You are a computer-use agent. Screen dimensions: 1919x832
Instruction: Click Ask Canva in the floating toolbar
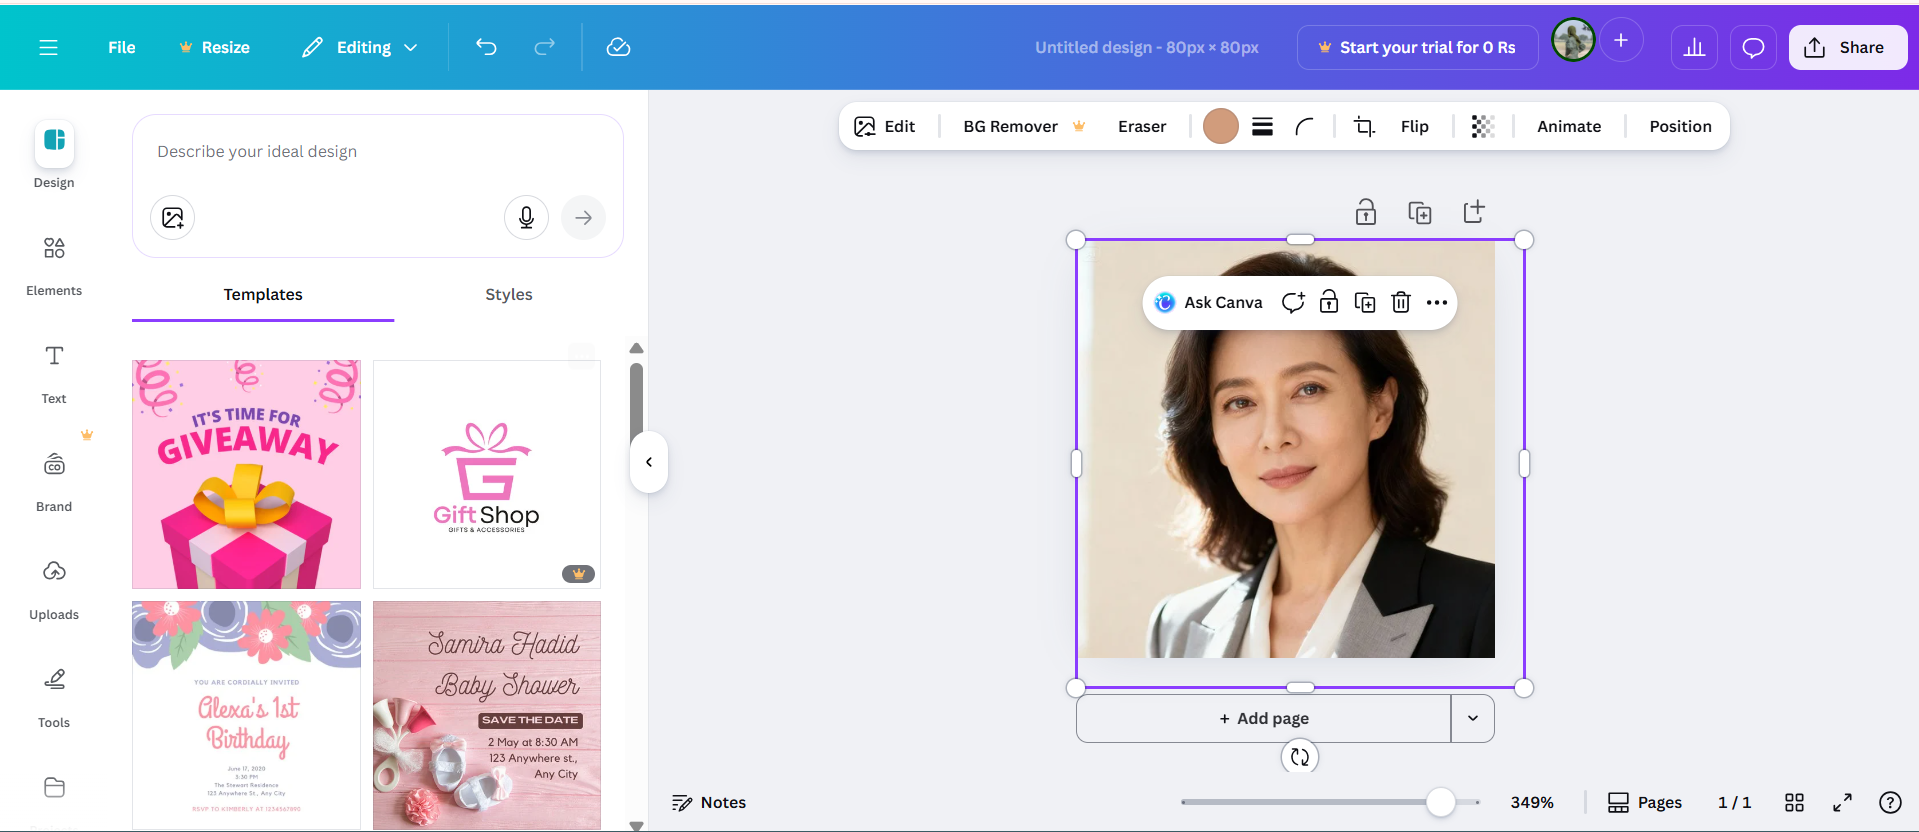[x=1208, y=303]
